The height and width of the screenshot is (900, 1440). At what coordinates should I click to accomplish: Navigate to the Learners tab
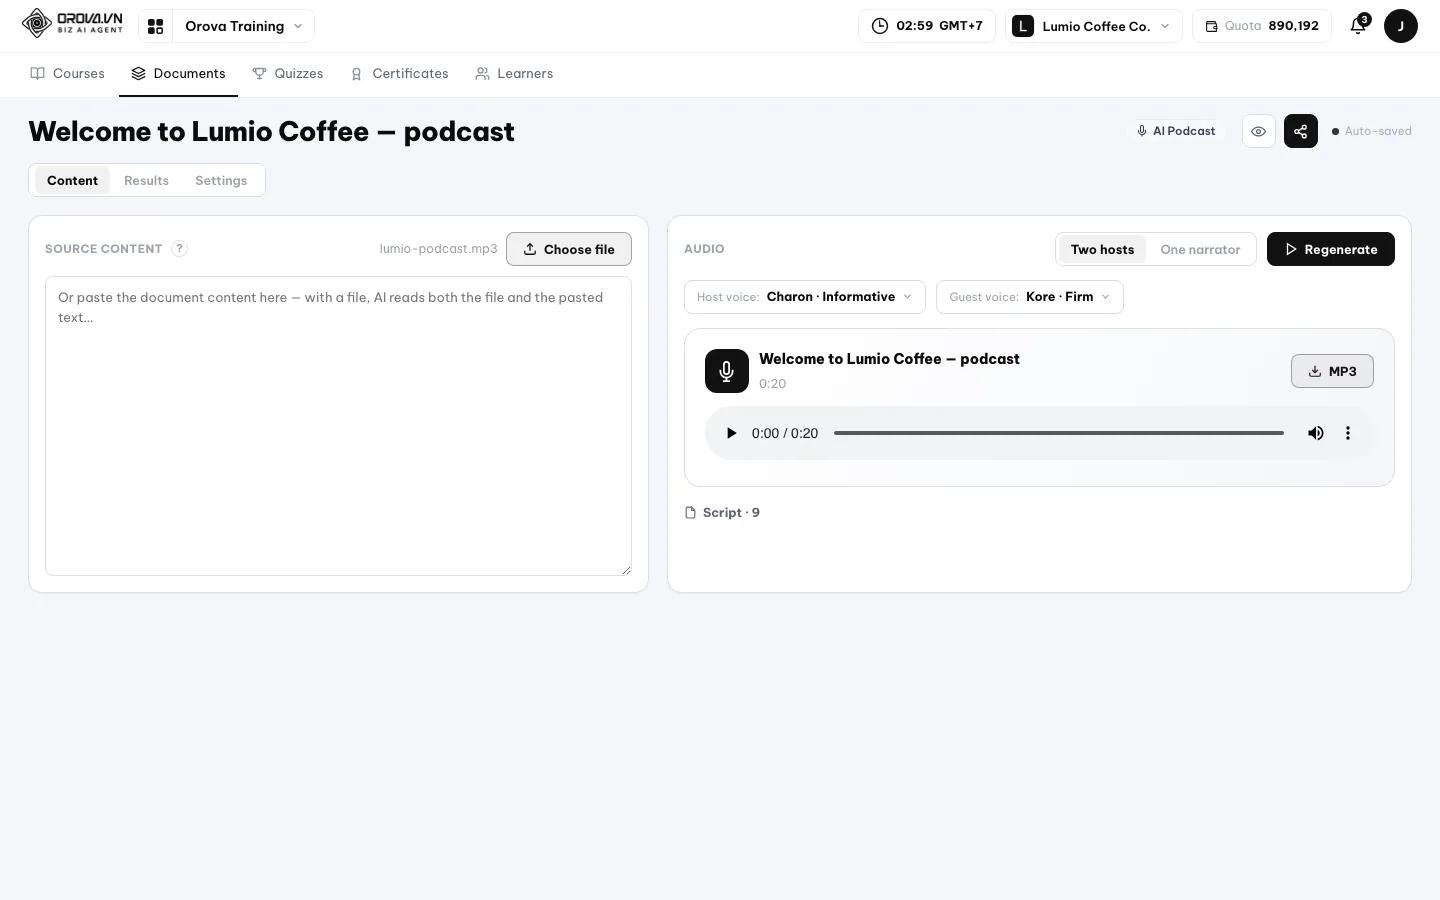pos(514,74)
